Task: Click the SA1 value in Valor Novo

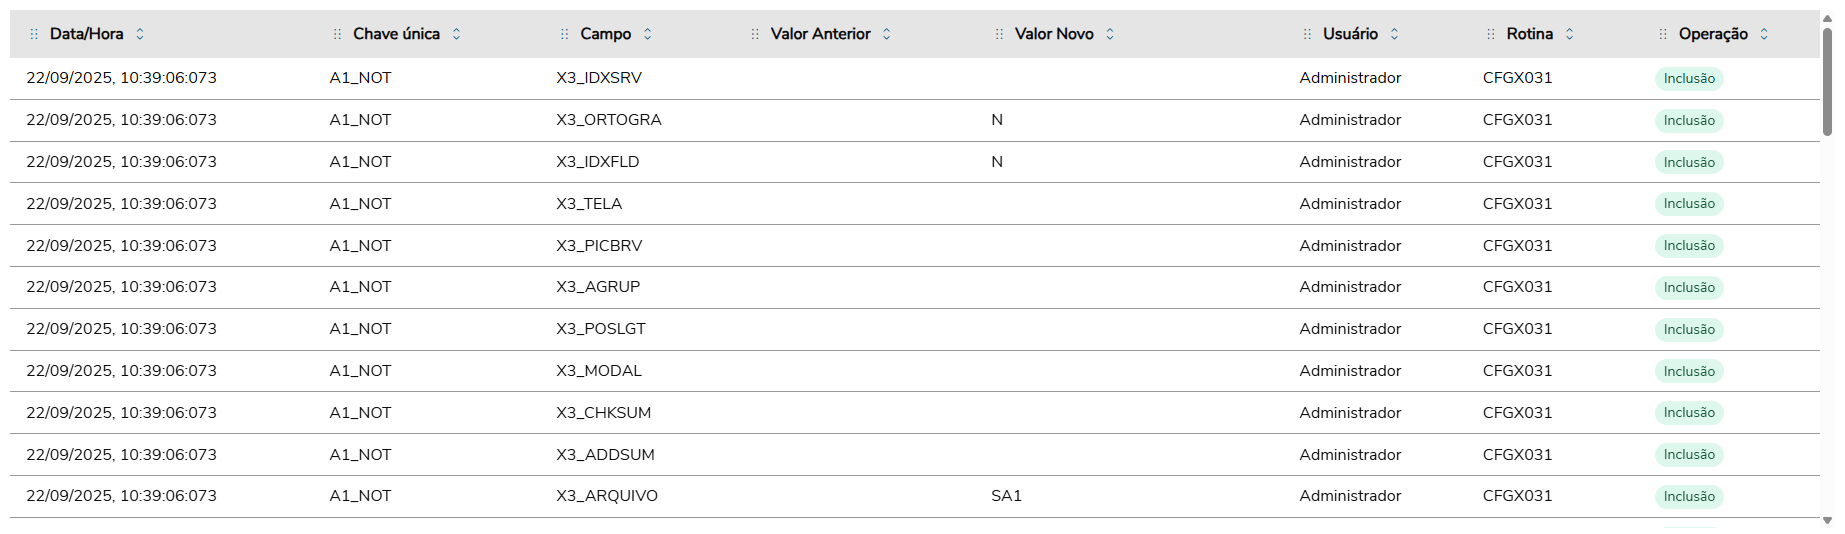Action: 1006,496
